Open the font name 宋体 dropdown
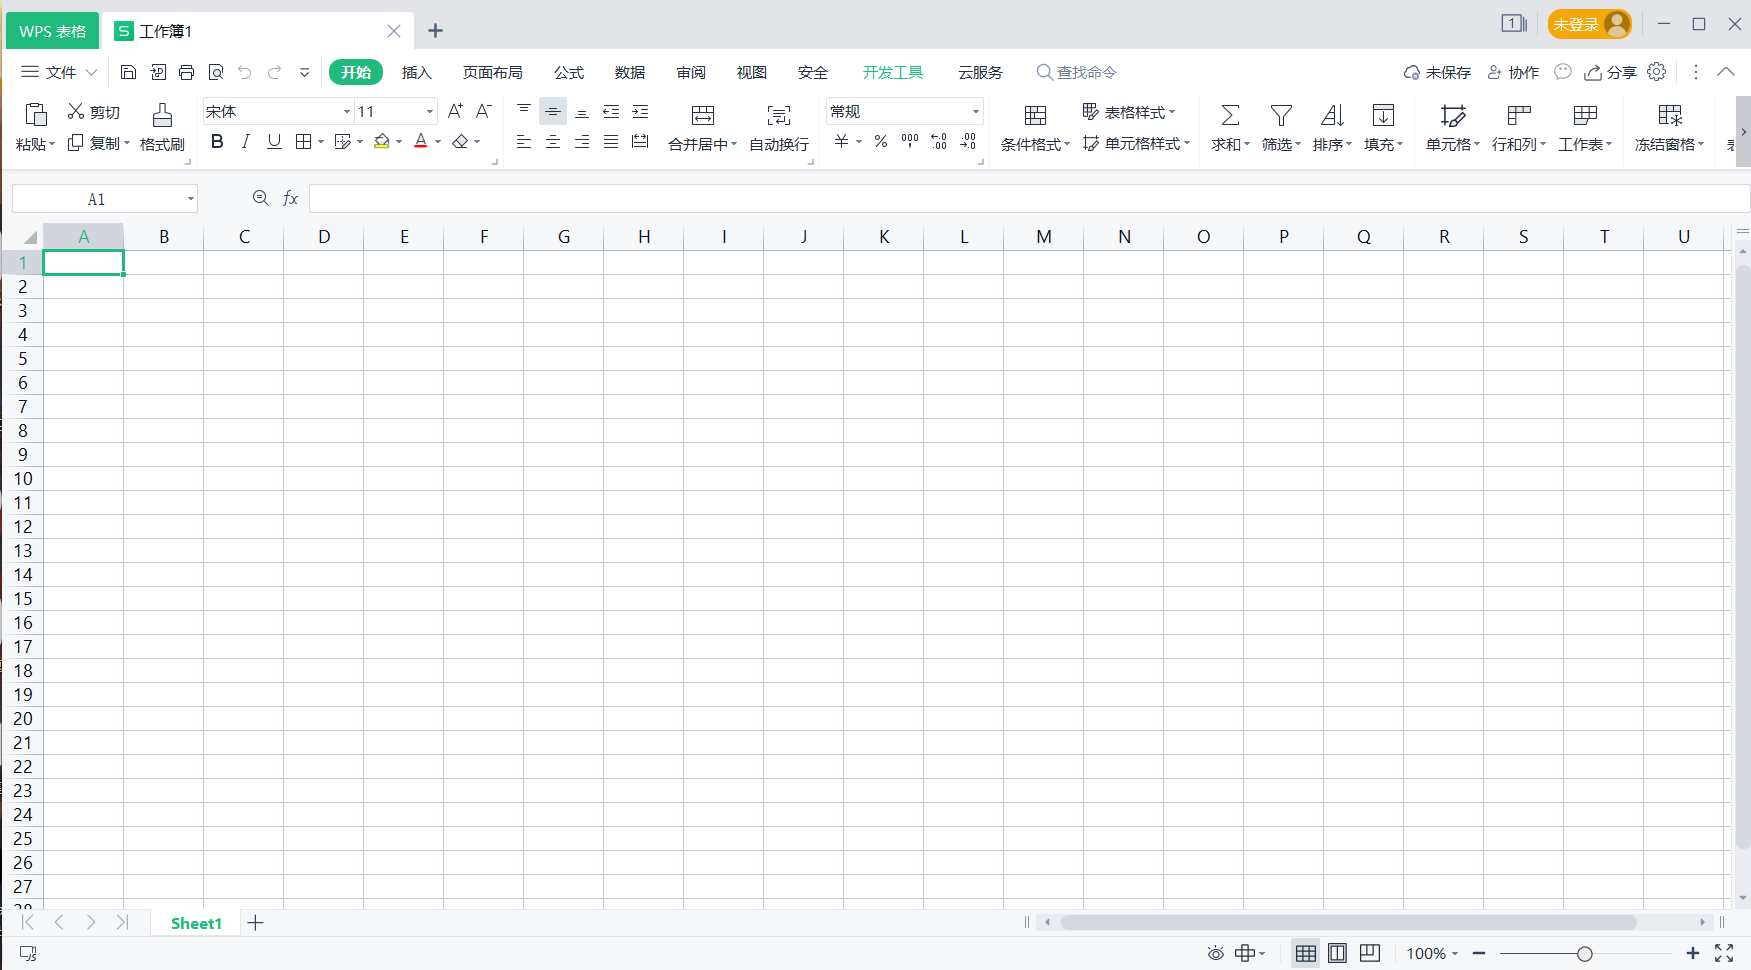The height and width of the screenshot is (970, 1751). [346, 112]
